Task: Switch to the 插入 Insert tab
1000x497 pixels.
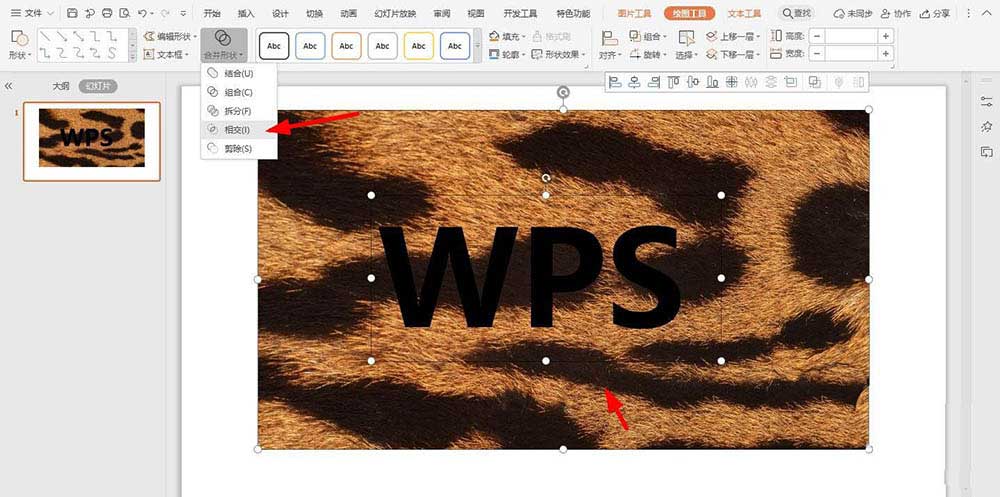Action: (x=246, y=13)
